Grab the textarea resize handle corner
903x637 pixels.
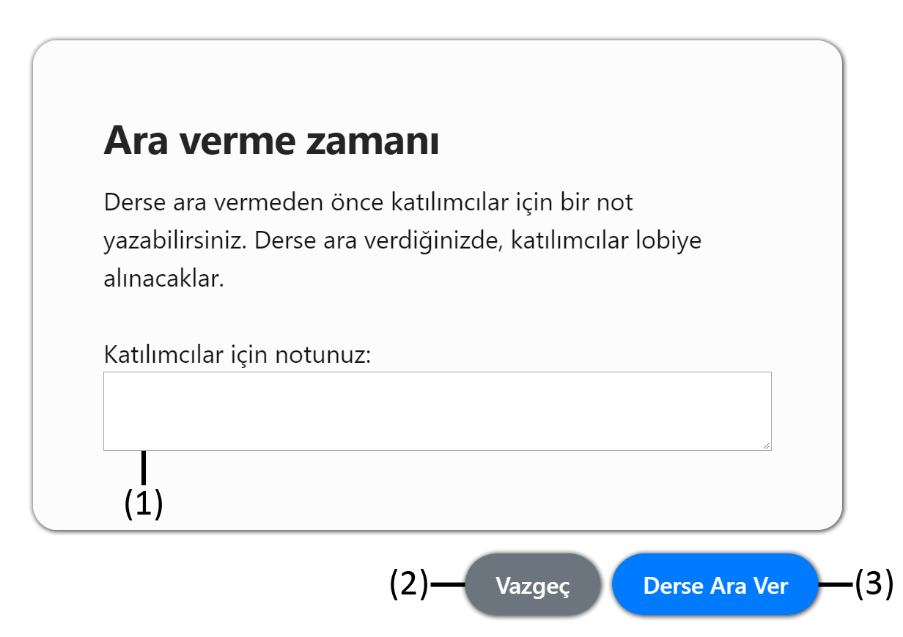[x=767, y=445]
